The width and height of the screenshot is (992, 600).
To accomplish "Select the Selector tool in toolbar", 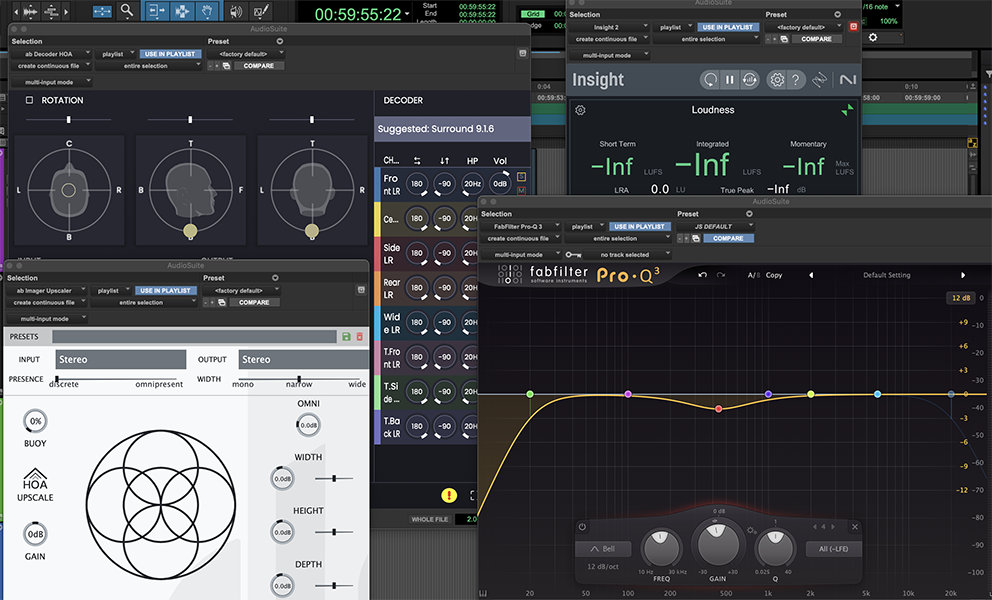I will (x=182, y=11).
